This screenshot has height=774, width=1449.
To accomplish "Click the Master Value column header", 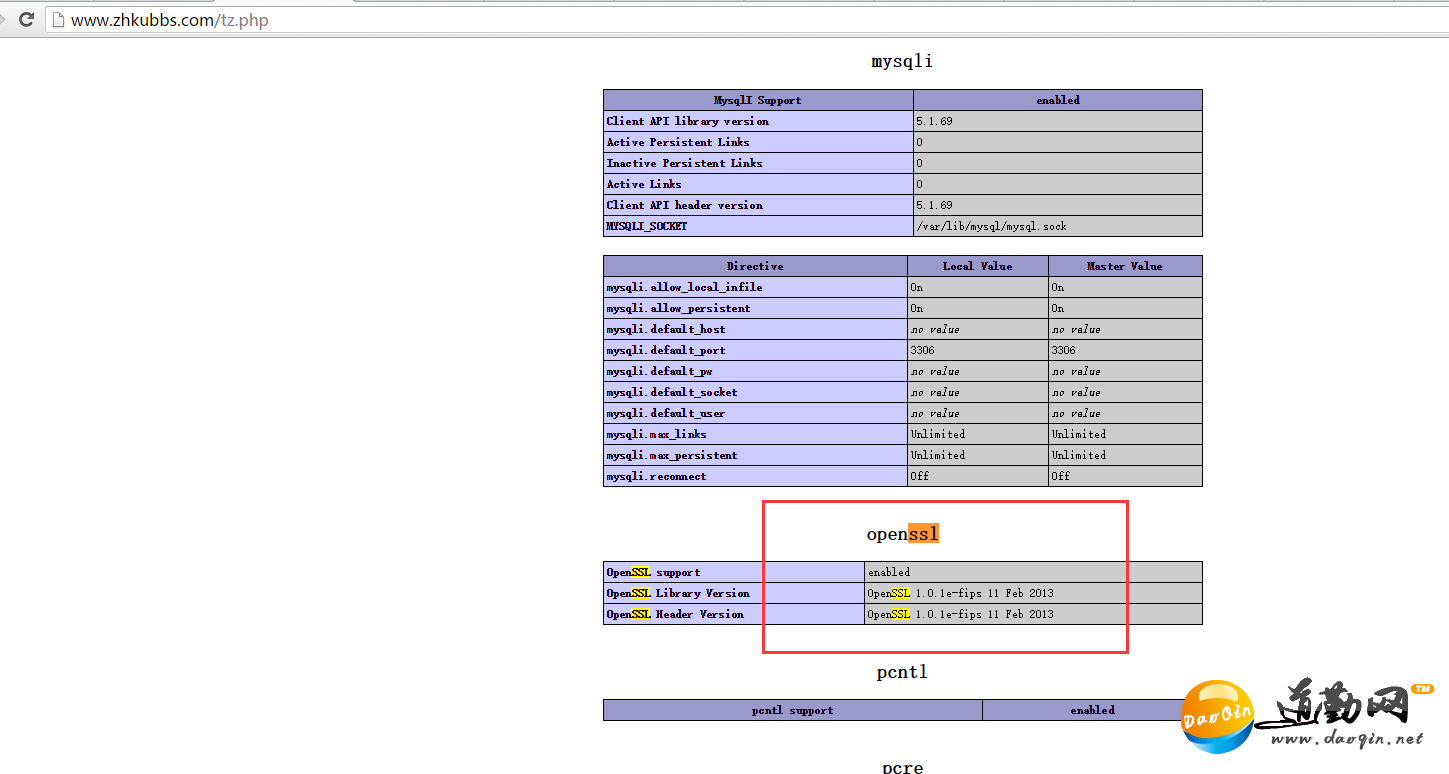I will point(1125,266).
